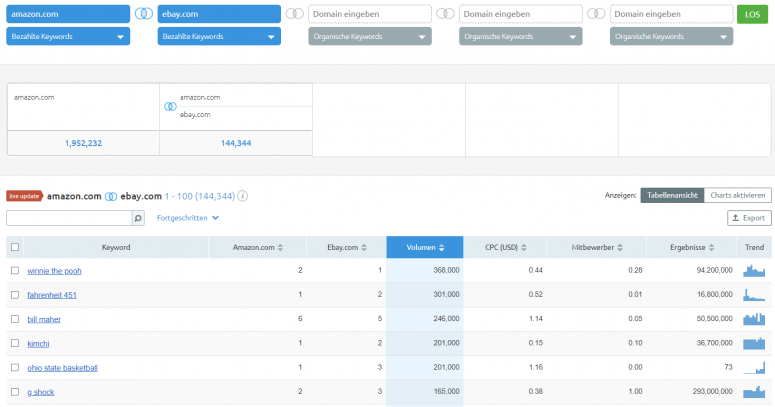Viewport: 775px width, 407px height.
Task: Switch to Tabellenansicht view
Action: [672, 195]
